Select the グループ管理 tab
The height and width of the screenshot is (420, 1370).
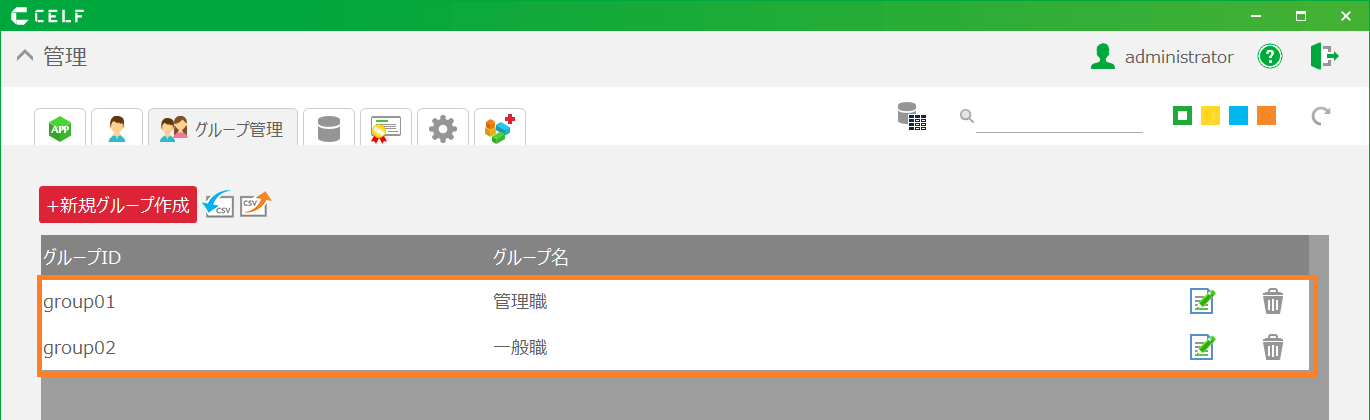tap(223, 128)
